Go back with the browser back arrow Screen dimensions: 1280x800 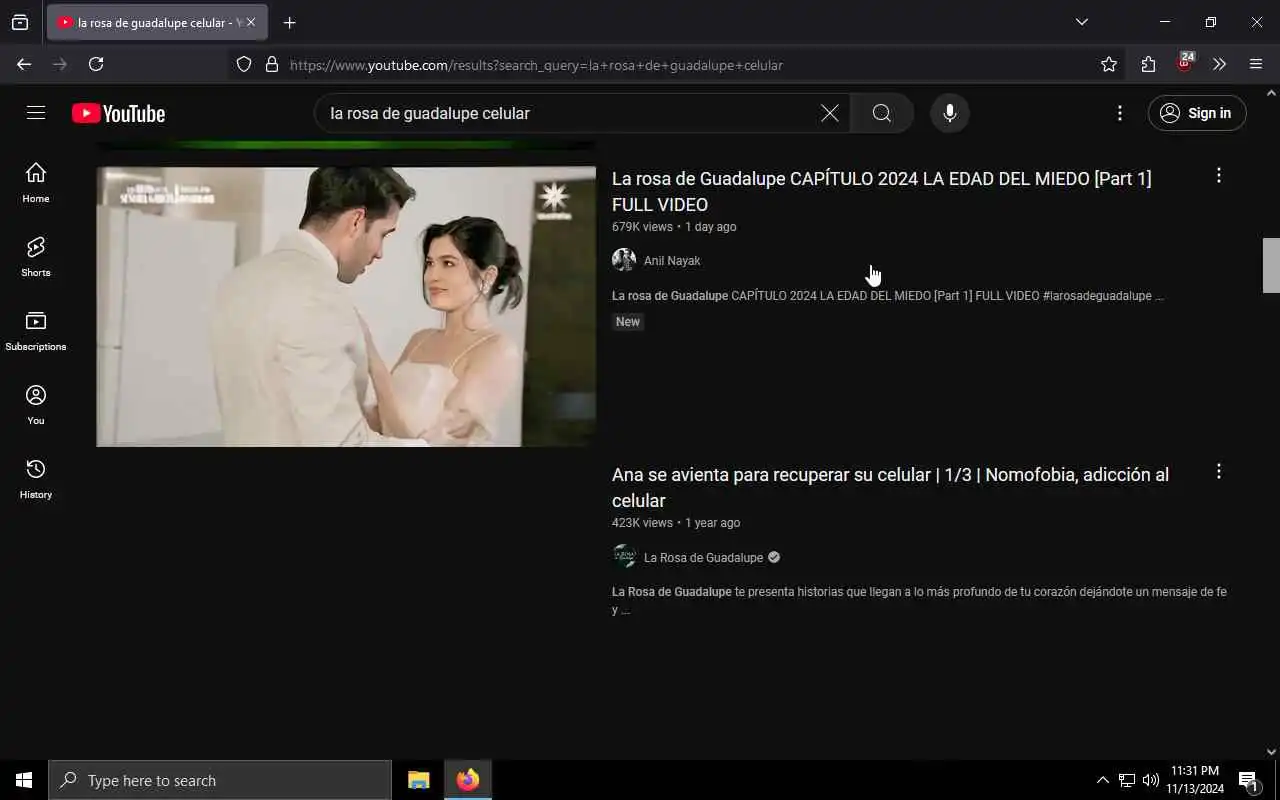click(24, 64)
